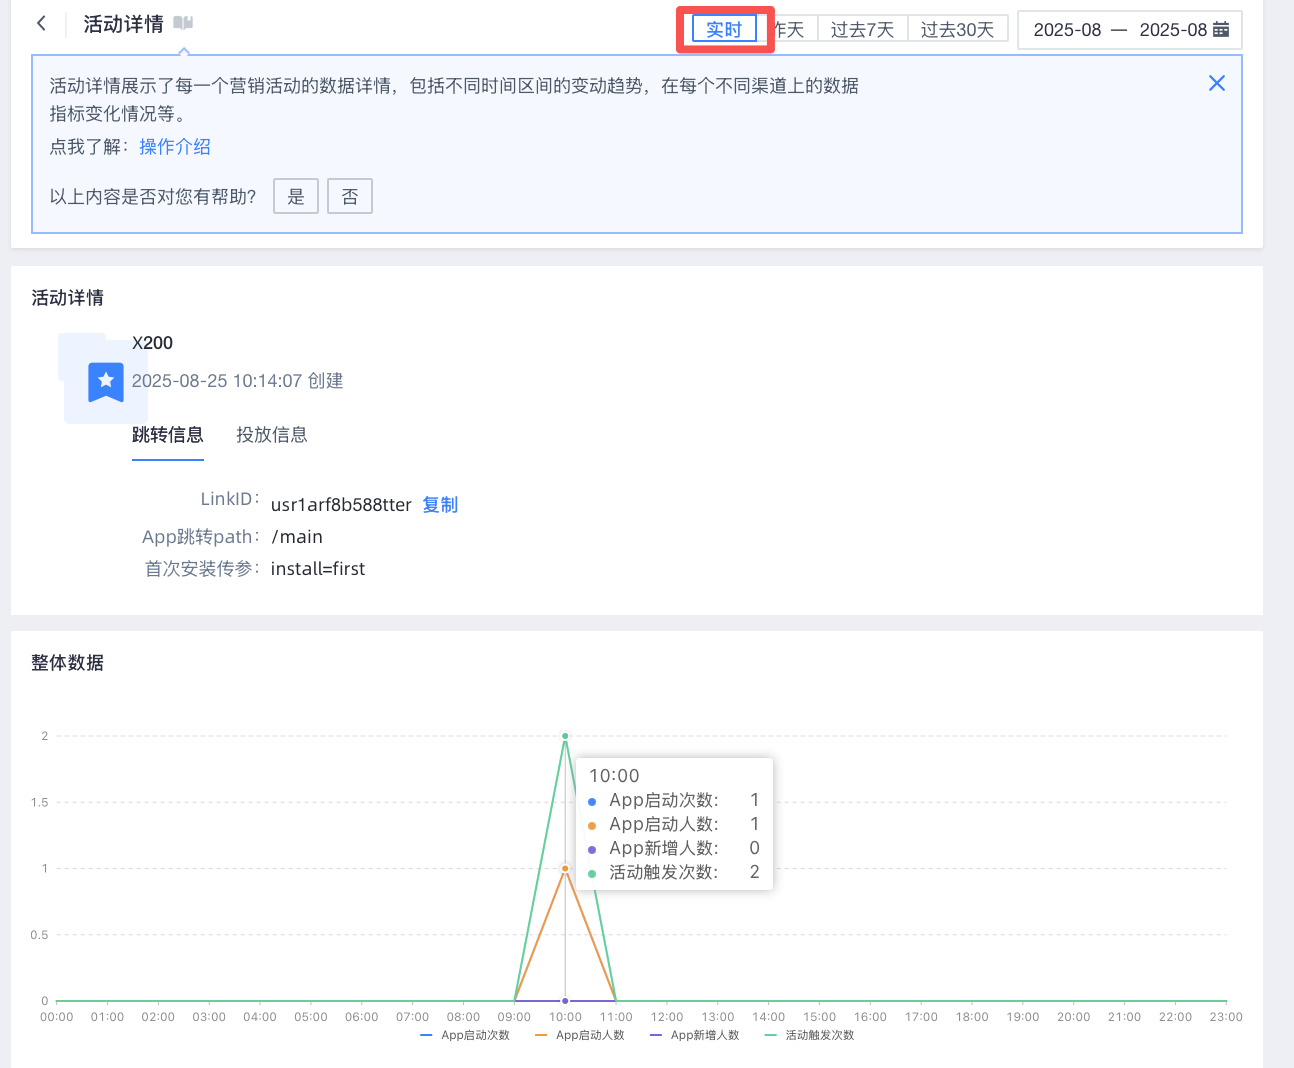This screenshot has width=1294, height=1068.
Task: Click the back arrow icon
Action: 41,23
